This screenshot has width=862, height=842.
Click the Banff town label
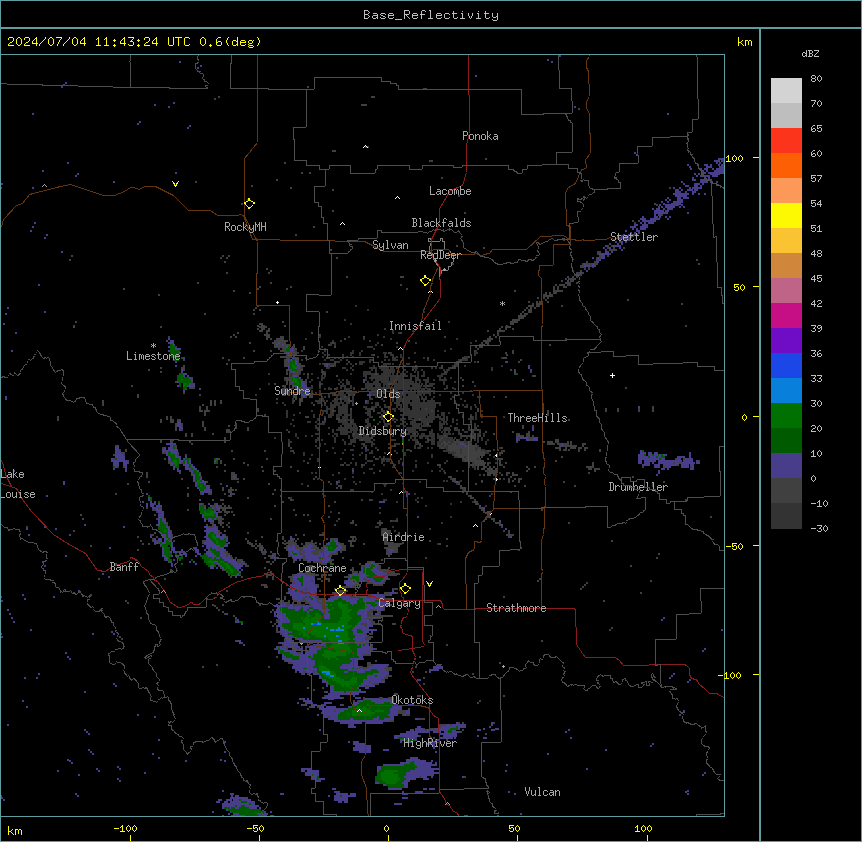click(x=124, y=567)
